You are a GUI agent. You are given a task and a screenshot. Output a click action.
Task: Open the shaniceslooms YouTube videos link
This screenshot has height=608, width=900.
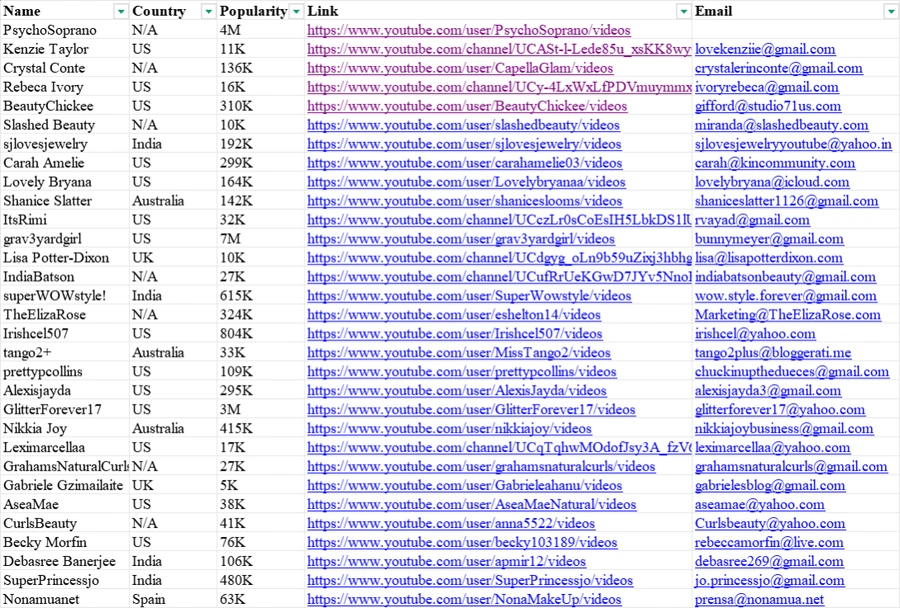click(464, 201)
